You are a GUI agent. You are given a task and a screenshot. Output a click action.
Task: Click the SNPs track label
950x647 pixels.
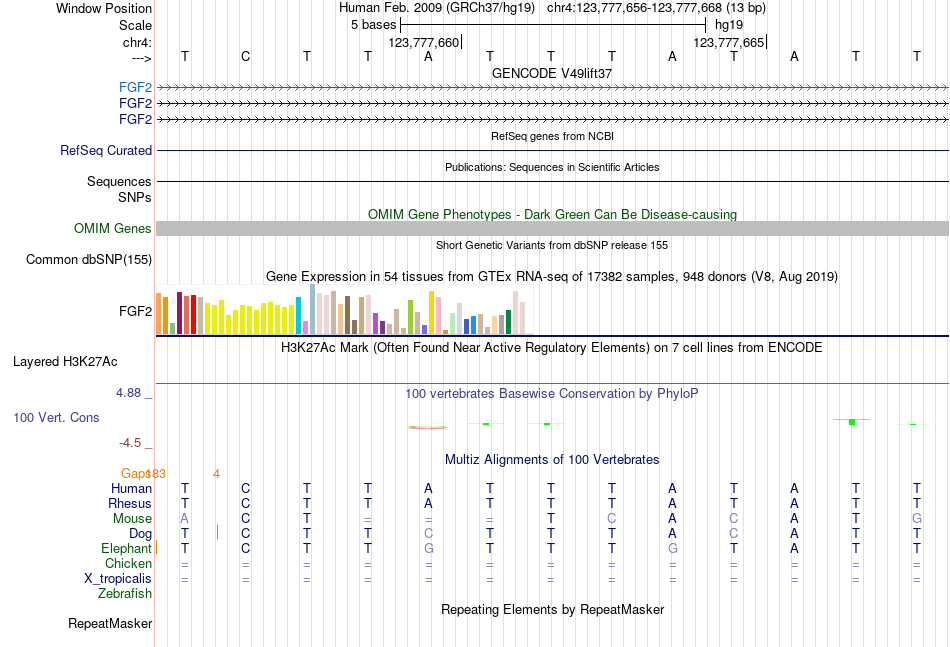coord(135,197)
